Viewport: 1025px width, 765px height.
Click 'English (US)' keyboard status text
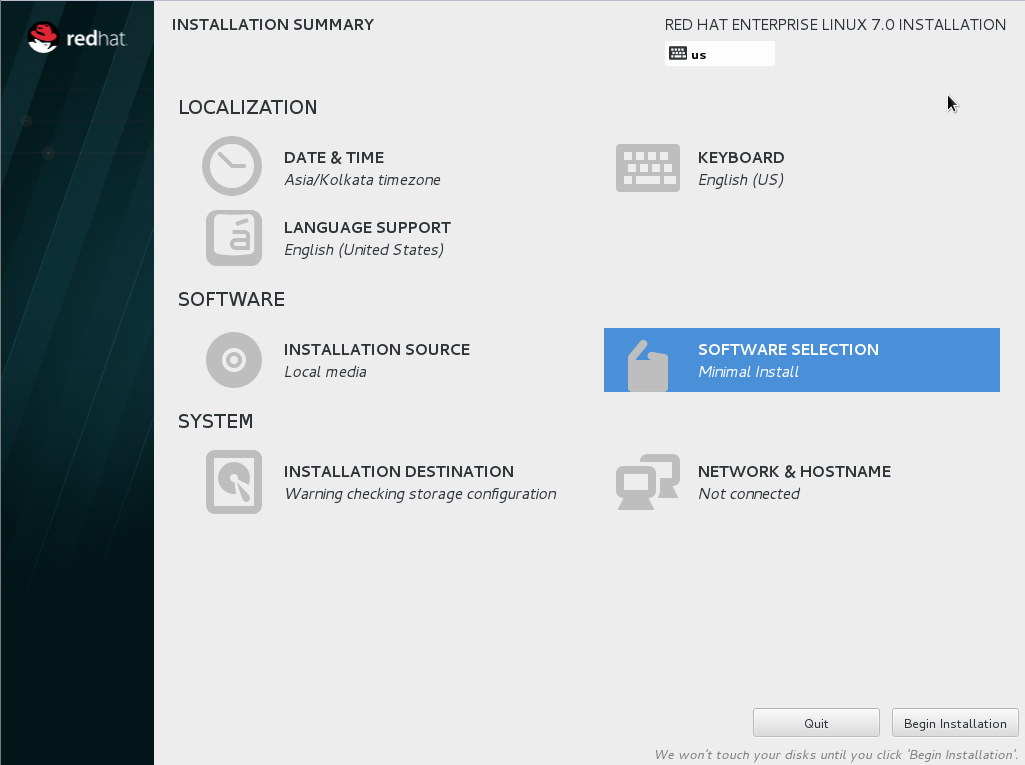pyautogui.click(x=741, y=180)
